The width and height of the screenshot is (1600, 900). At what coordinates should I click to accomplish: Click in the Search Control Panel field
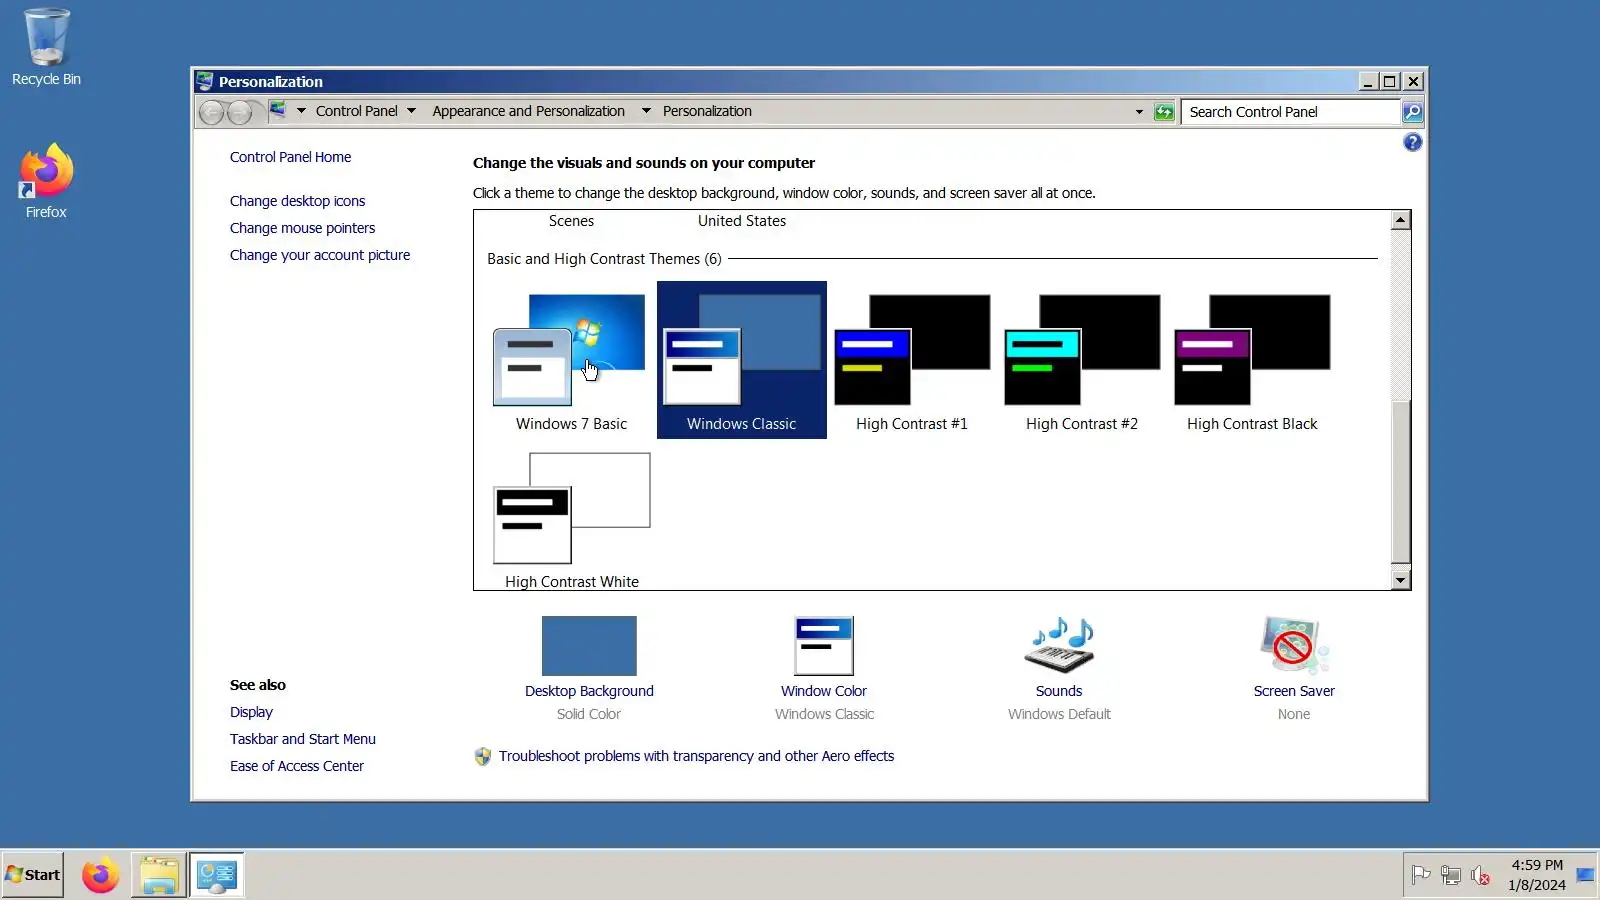click(1290, 112)
